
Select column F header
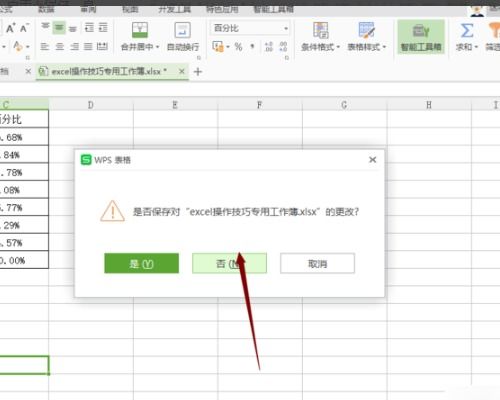pos(260,105)
